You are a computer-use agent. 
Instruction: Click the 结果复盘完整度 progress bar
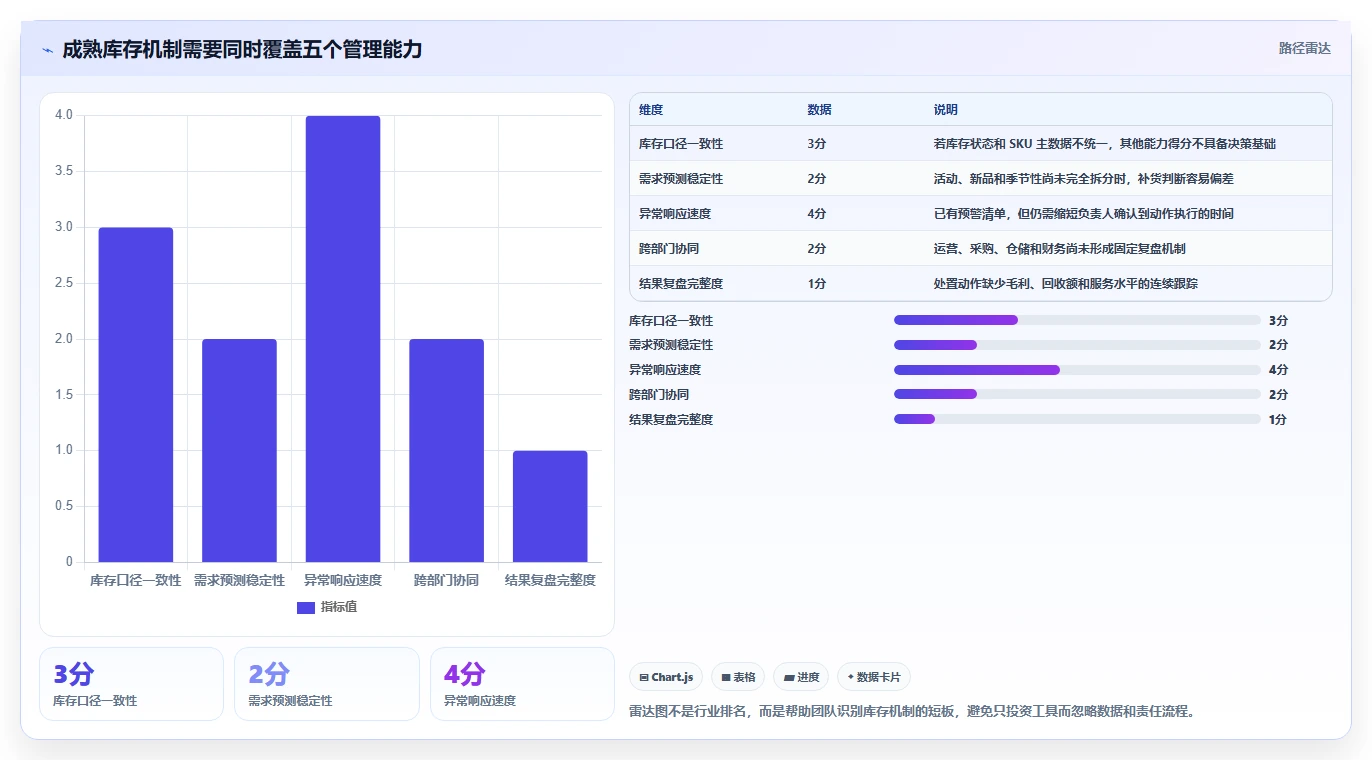point(1077,419)
